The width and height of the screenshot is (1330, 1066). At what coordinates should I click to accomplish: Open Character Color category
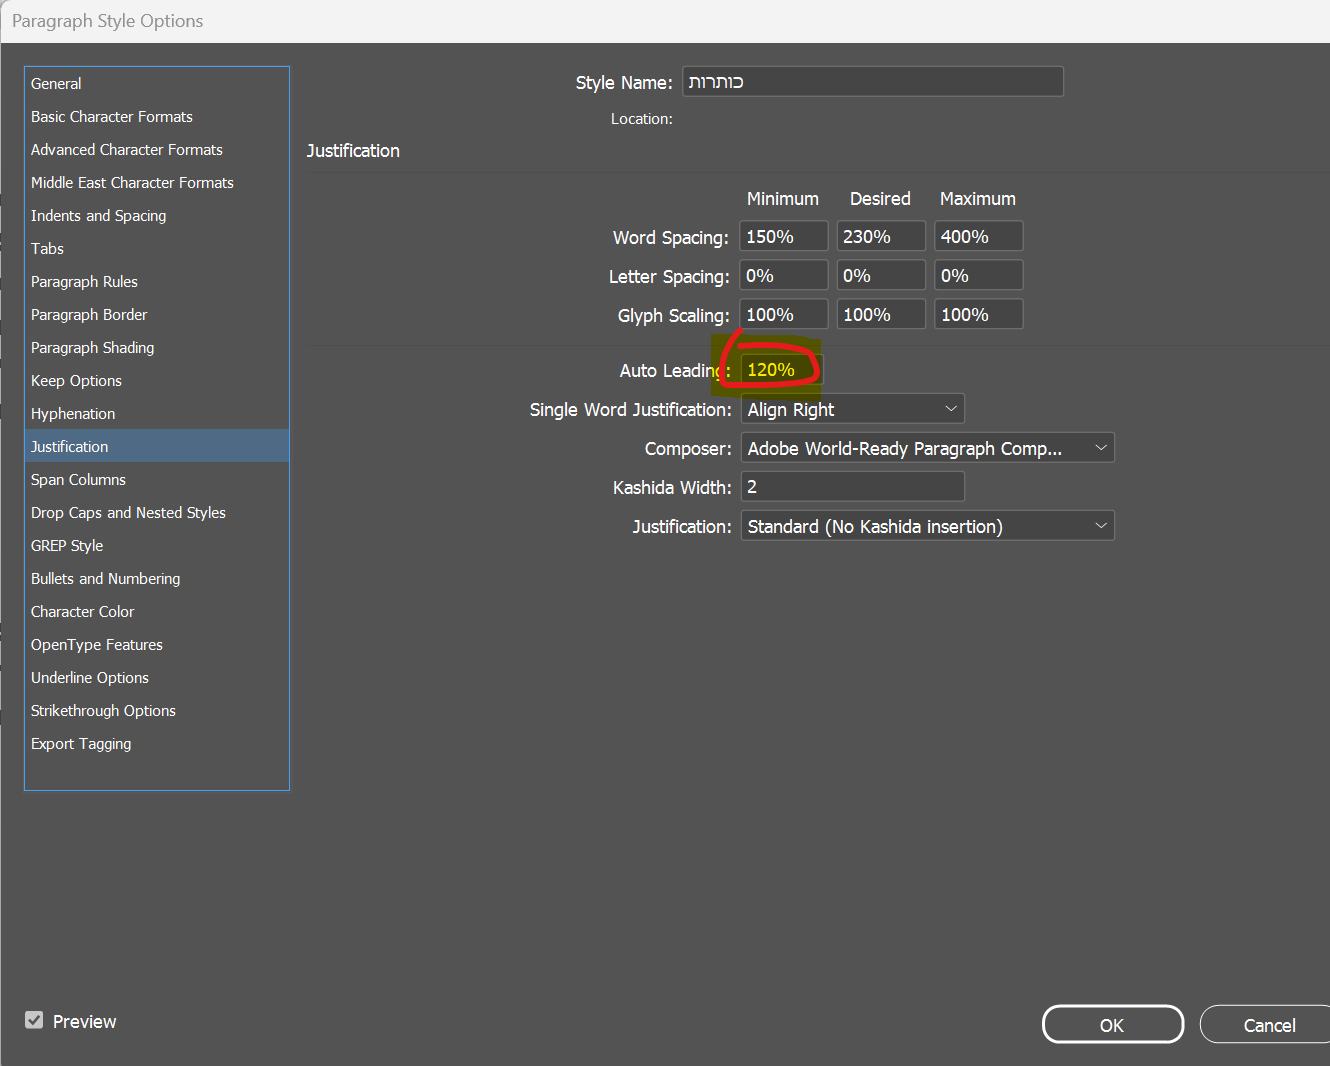click(x=157, y=612)
